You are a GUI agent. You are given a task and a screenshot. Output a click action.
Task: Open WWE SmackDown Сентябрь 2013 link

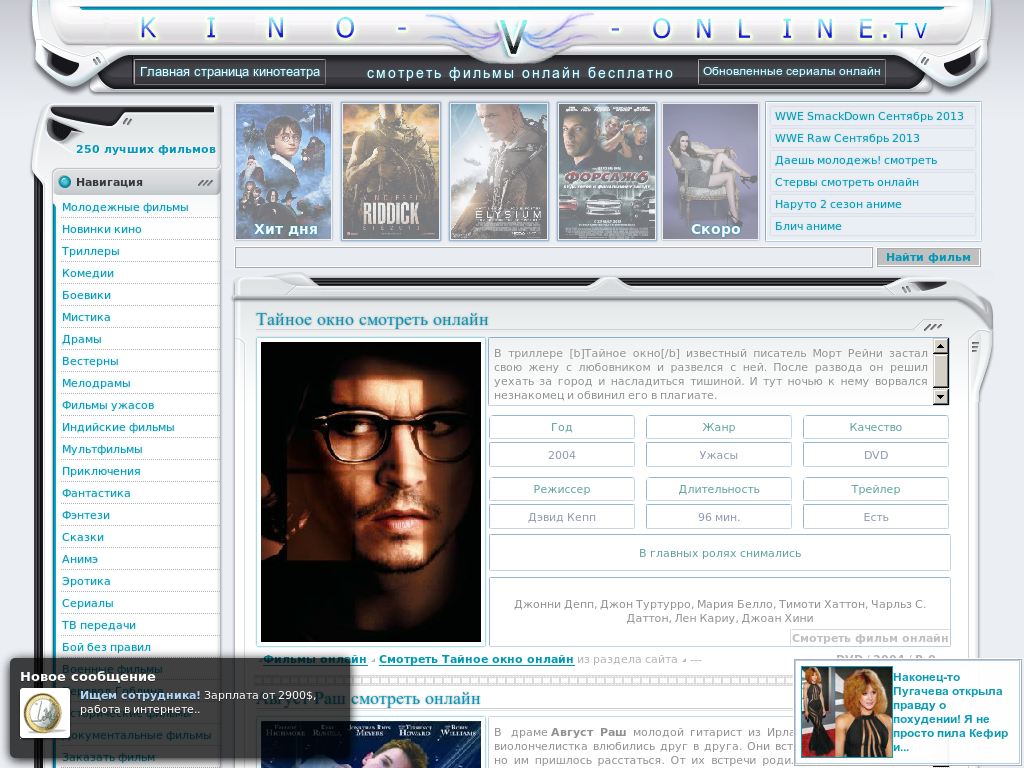(869, 116)
